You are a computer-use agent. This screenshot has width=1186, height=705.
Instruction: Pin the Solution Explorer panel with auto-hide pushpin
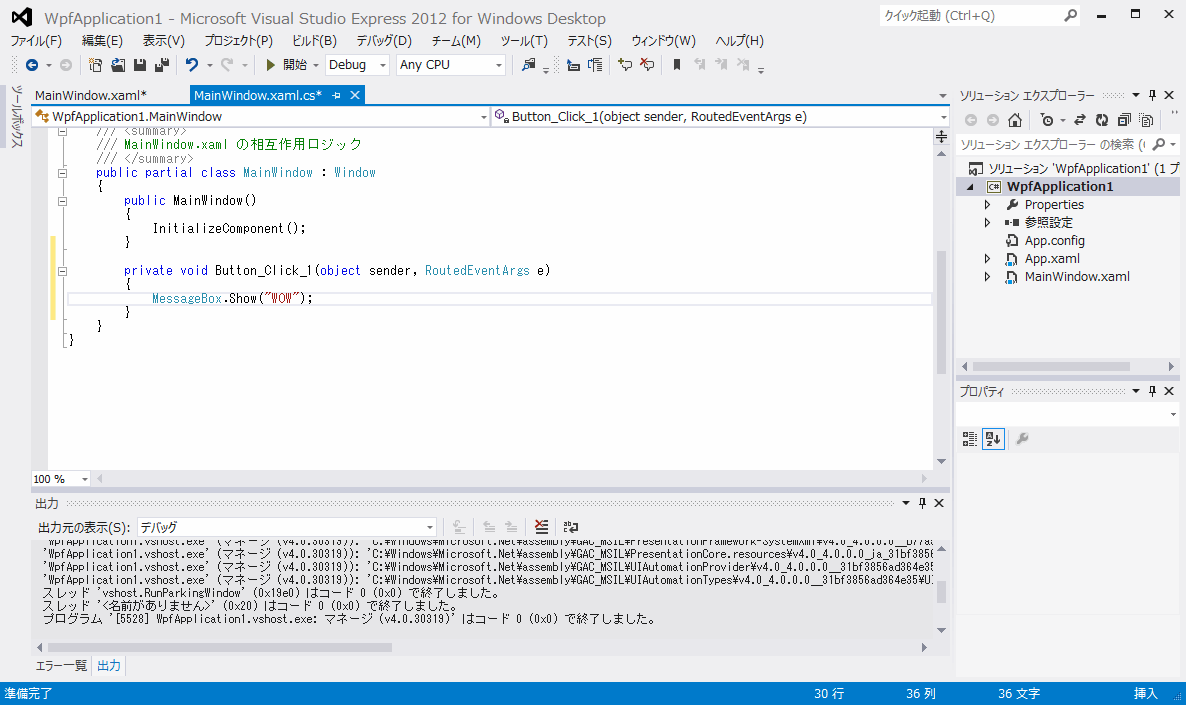tap(1152, 95)
